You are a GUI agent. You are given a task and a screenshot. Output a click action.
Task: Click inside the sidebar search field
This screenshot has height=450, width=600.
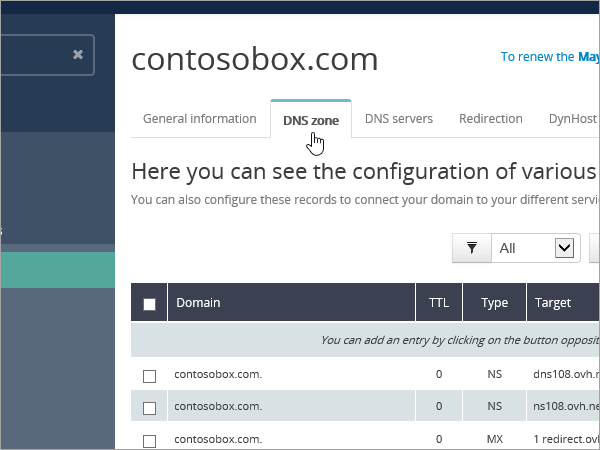[x=35, y=55]
